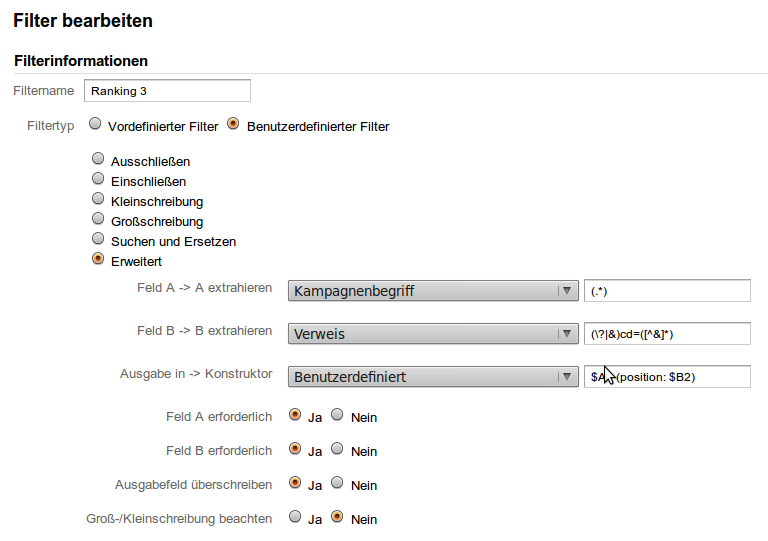Choose the Ausschließen filter option
The image size is (768, 541).
point(98,159)
